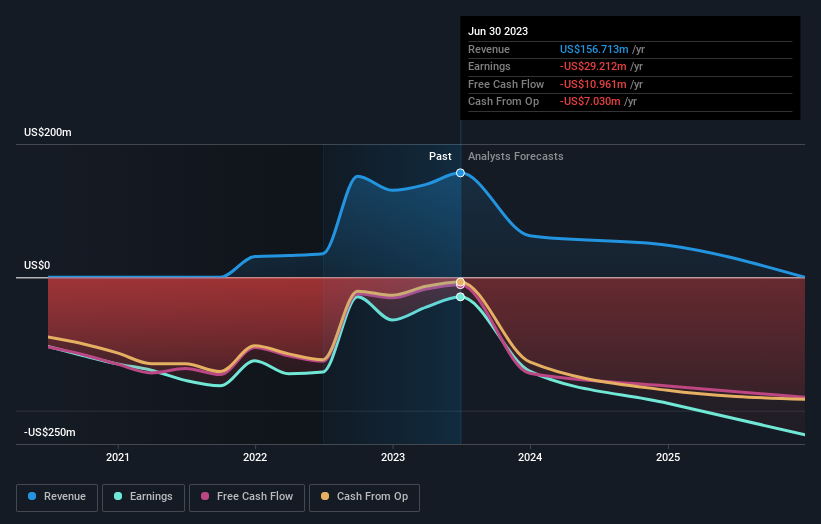Click the Earnings row label in tooltip
This screenshot has width=821, height=524.
tap(489, 66)
